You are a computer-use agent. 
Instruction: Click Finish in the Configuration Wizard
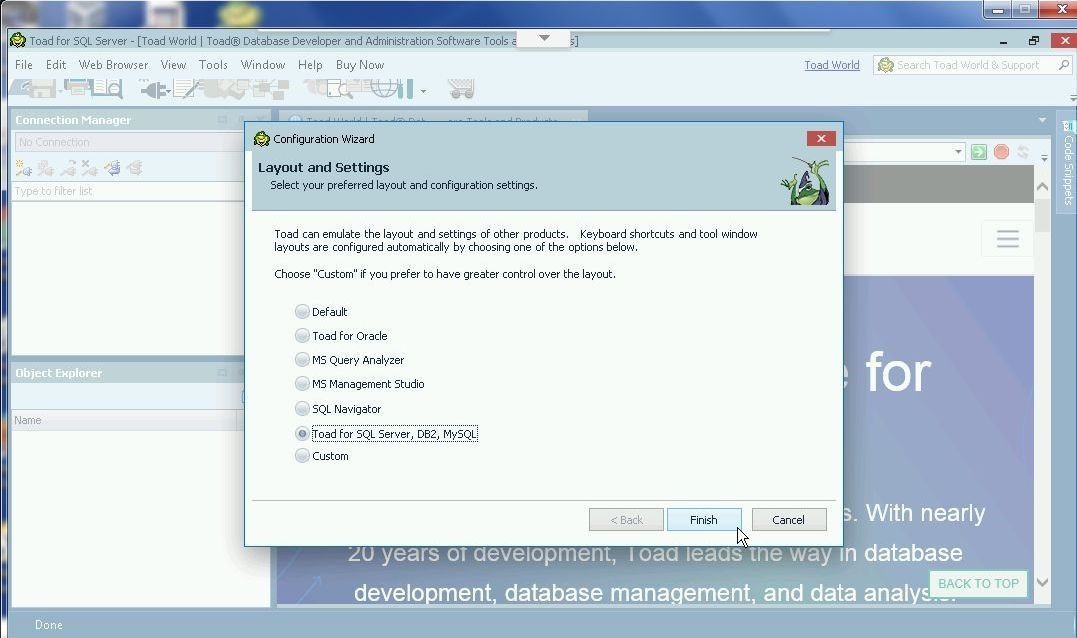[x=704, y=520]
